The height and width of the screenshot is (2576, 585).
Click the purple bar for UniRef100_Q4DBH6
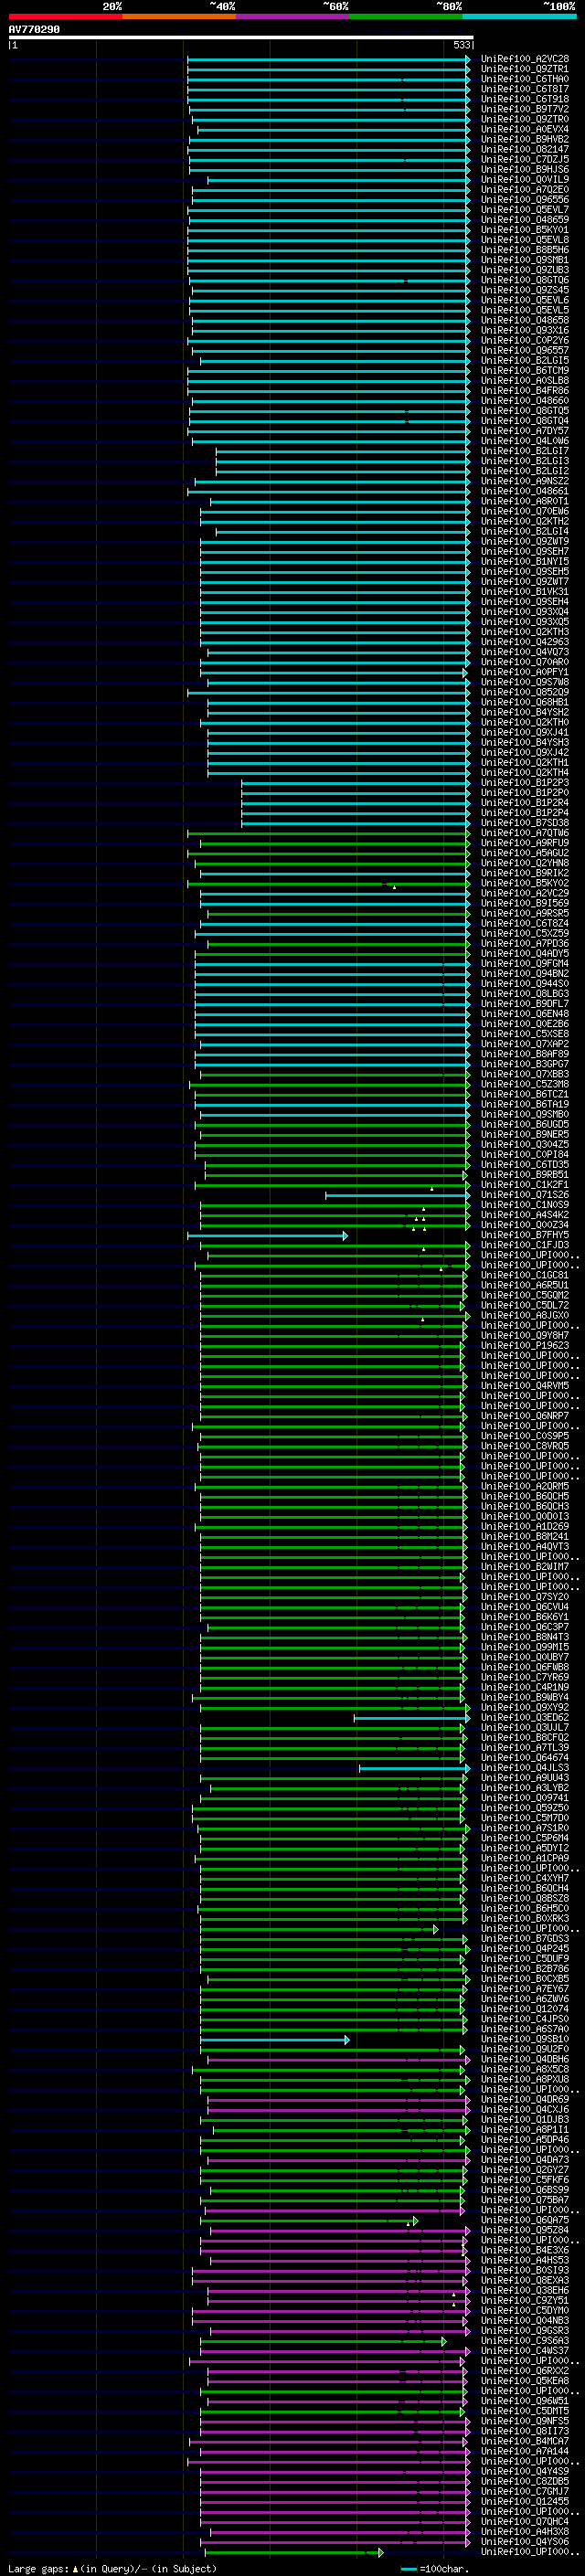pos(338,2059)
